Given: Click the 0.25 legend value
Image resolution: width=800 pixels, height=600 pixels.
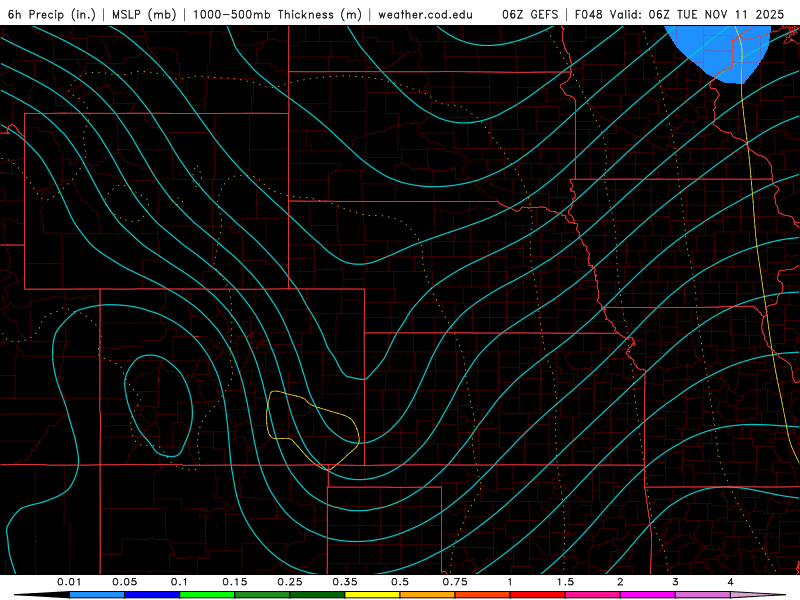Looking at the screenshot, I should (x=290, y=582).
